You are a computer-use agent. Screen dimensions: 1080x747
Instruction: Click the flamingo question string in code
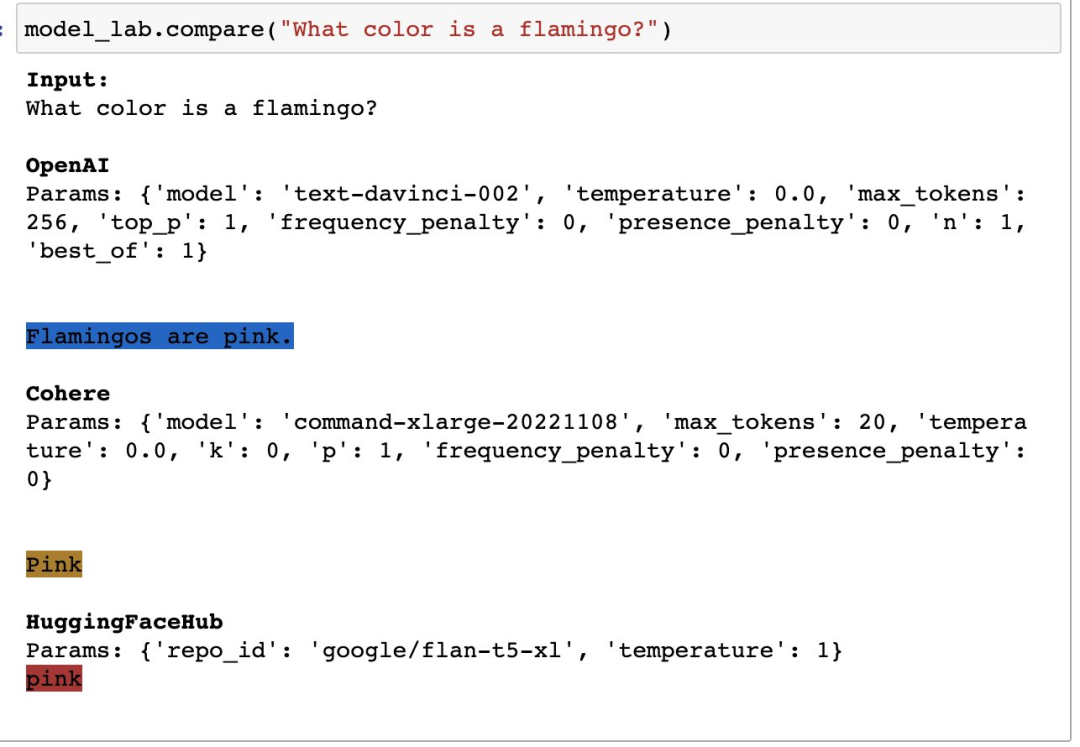click(x=468, y=30)
